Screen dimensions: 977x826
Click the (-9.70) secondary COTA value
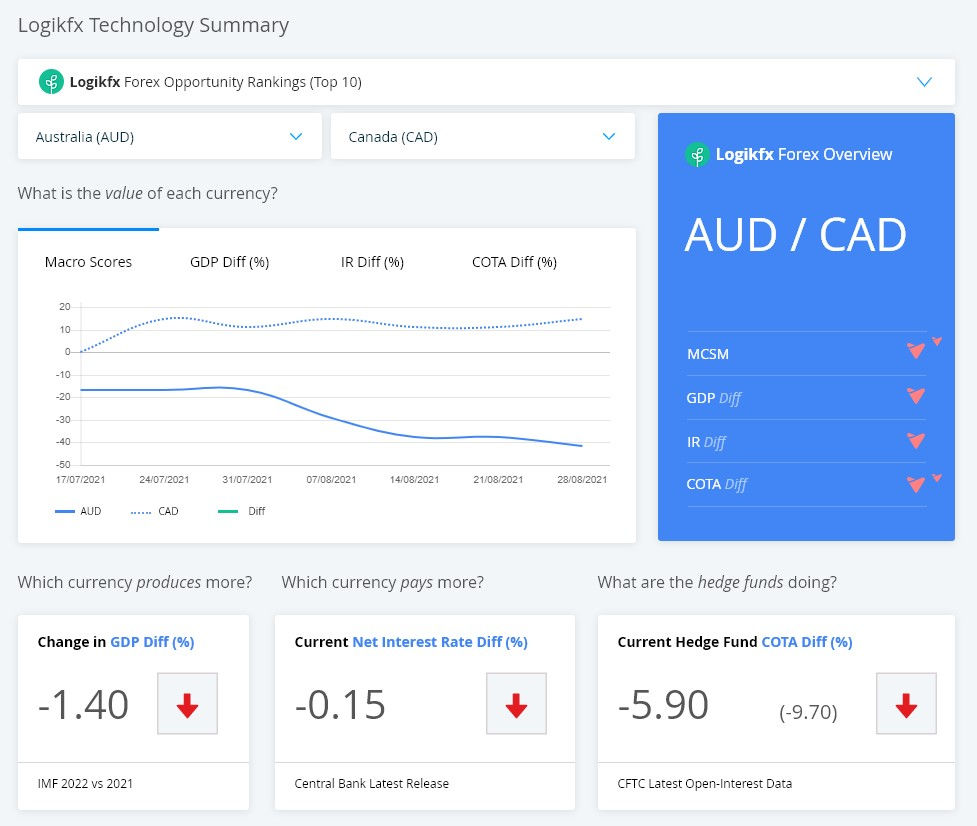[808, 712]
